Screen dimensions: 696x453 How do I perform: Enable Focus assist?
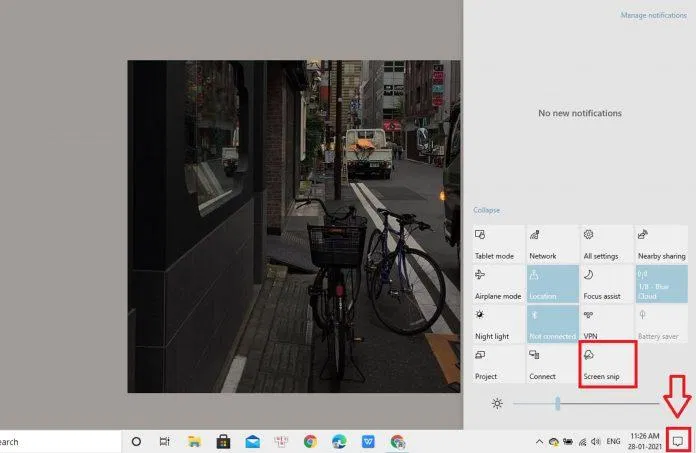[x=607, y=284]
